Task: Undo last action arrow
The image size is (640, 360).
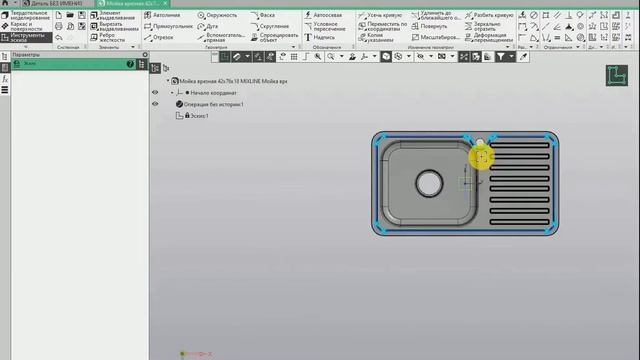Action: coord(59,38)
